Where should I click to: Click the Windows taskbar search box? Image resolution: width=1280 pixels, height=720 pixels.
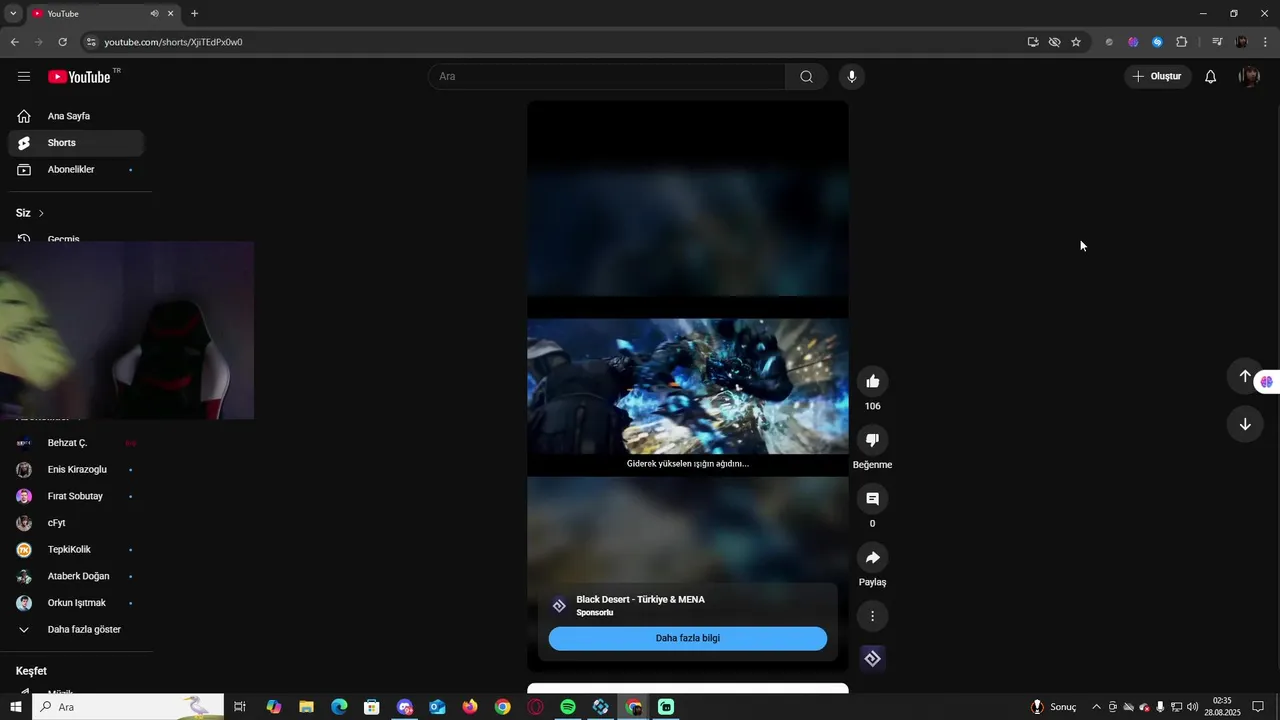pos(127,707)
